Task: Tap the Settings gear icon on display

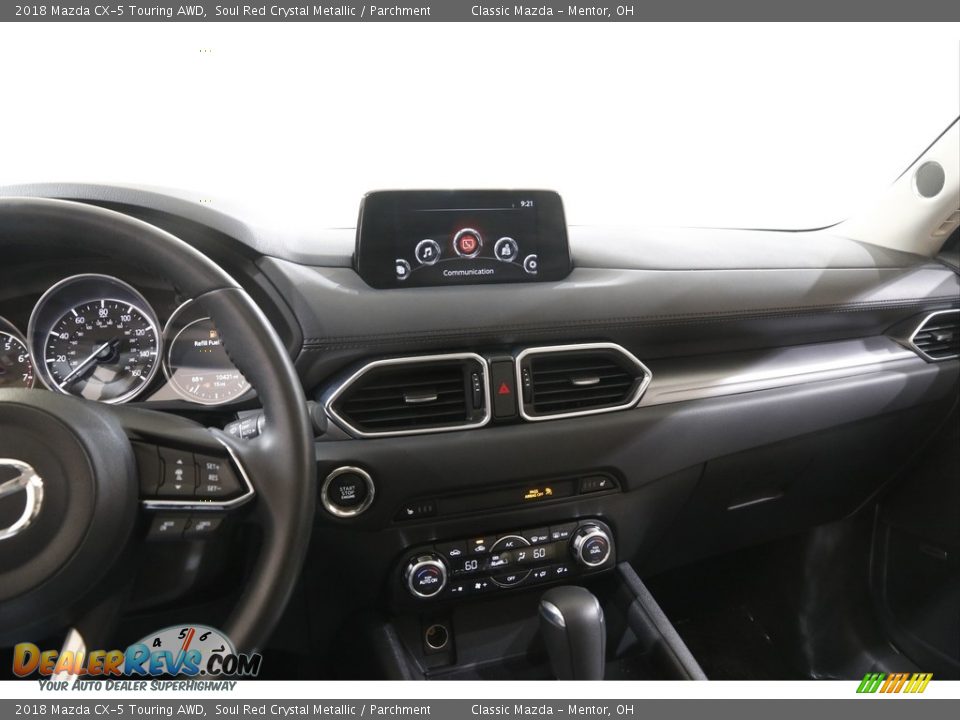Action: coord(531,264)
